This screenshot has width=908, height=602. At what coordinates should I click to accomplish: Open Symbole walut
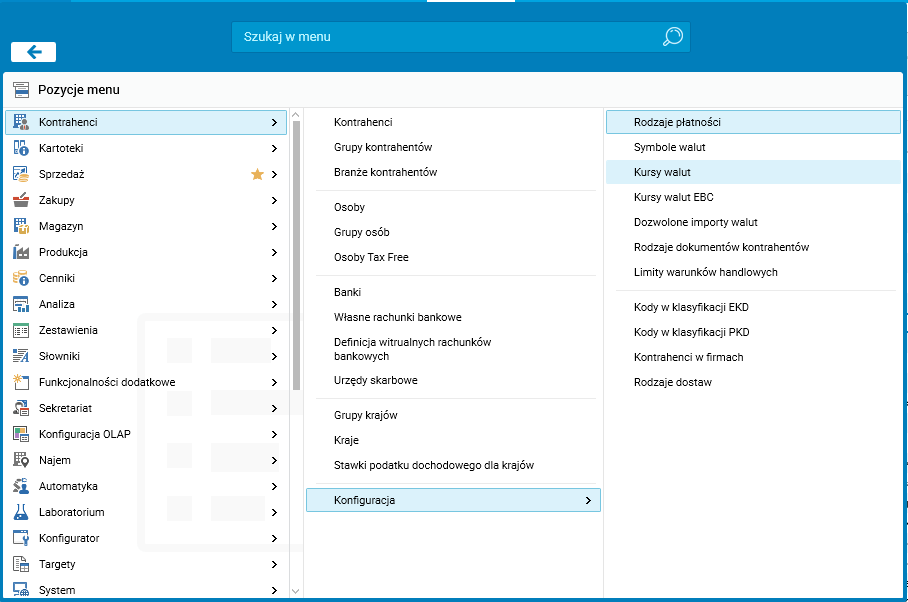point(669,147)
